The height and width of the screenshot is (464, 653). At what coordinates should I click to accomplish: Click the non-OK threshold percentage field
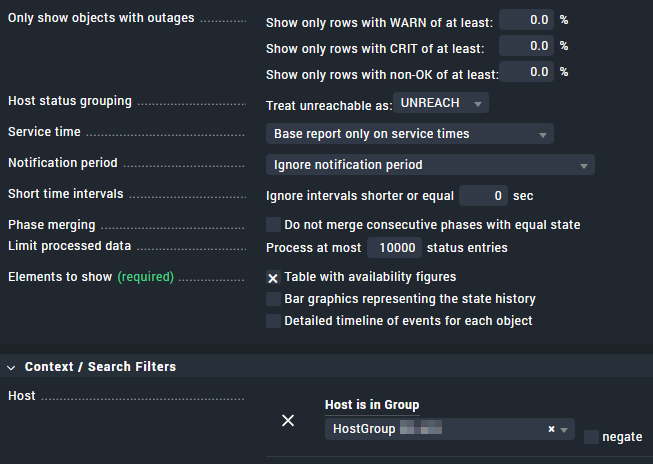(526, 72)
